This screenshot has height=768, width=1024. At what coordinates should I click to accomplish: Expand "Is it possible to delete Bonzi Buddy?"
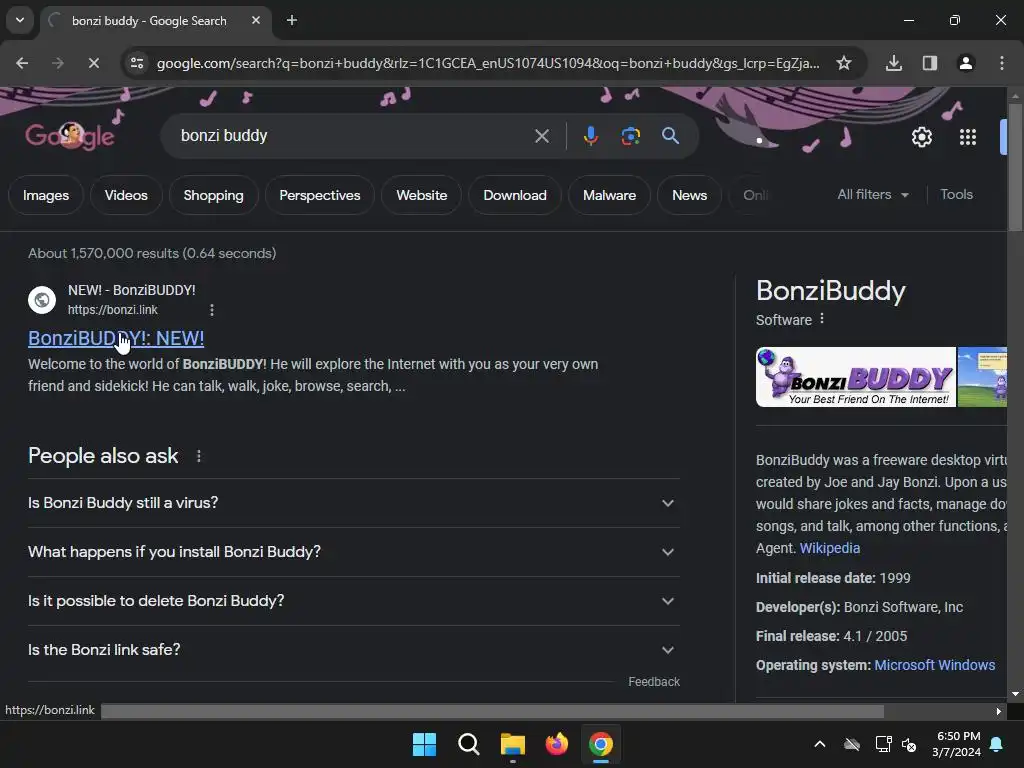(354, 601)
